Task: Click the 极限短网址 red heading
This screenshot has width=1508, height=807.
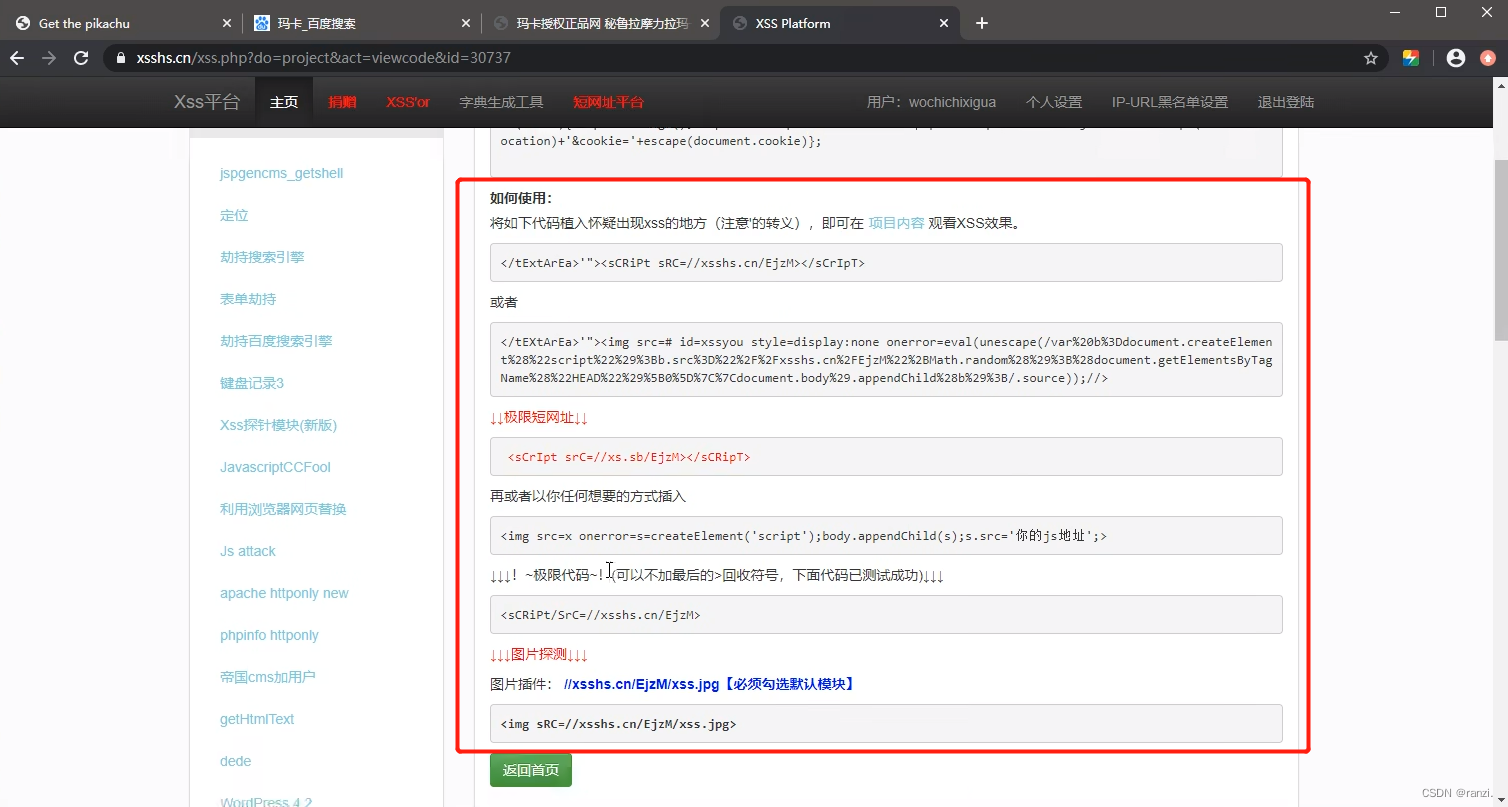Action: click(539, 417)
